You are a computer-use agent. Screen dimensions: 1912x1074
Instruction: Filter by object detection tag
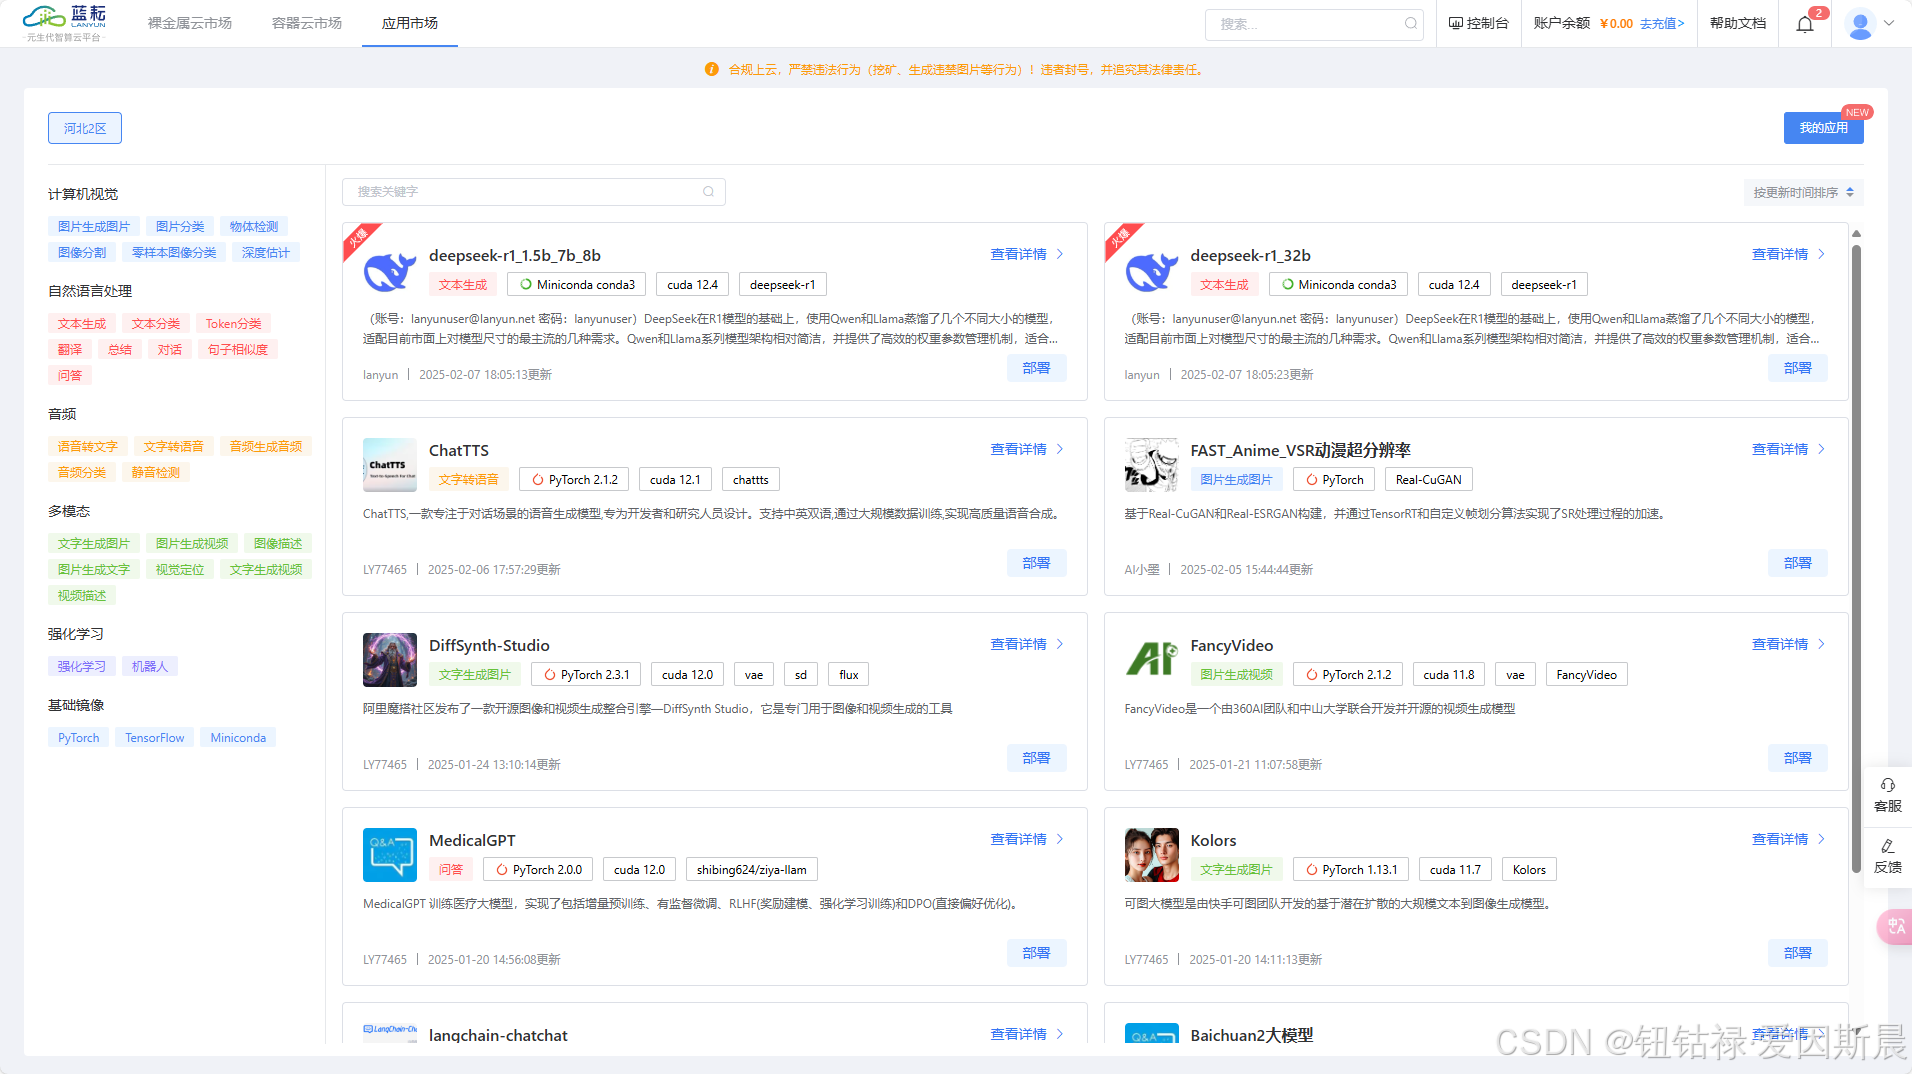point(254,227)
